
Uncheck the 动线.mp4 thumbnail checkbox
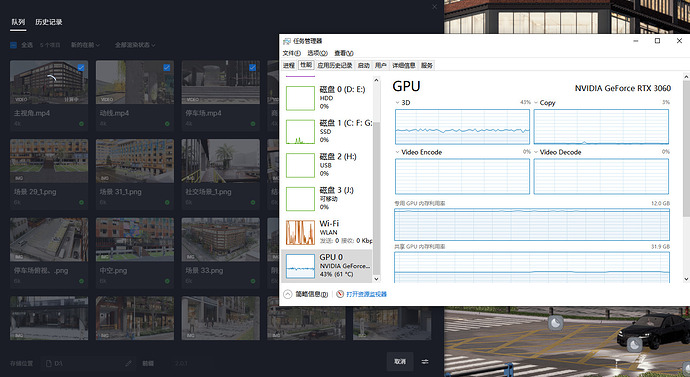(167, 67)
